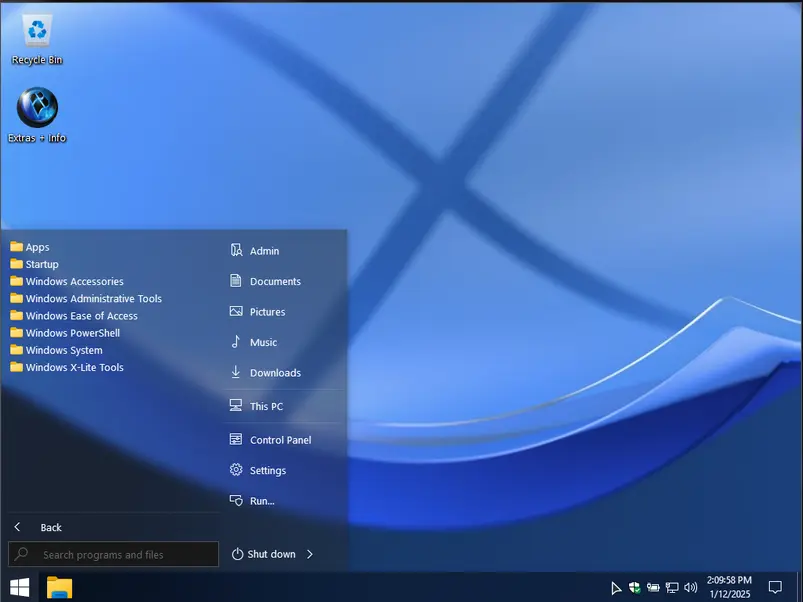
Task: Open Pictures from the Start menu
Action: (x=267, y=312)
